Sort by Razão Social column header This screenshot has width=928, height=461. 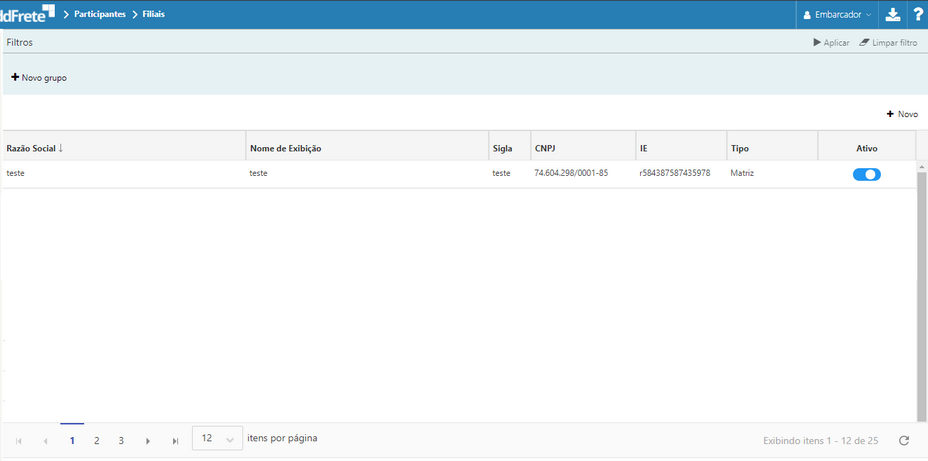click(x=34, y=148)
